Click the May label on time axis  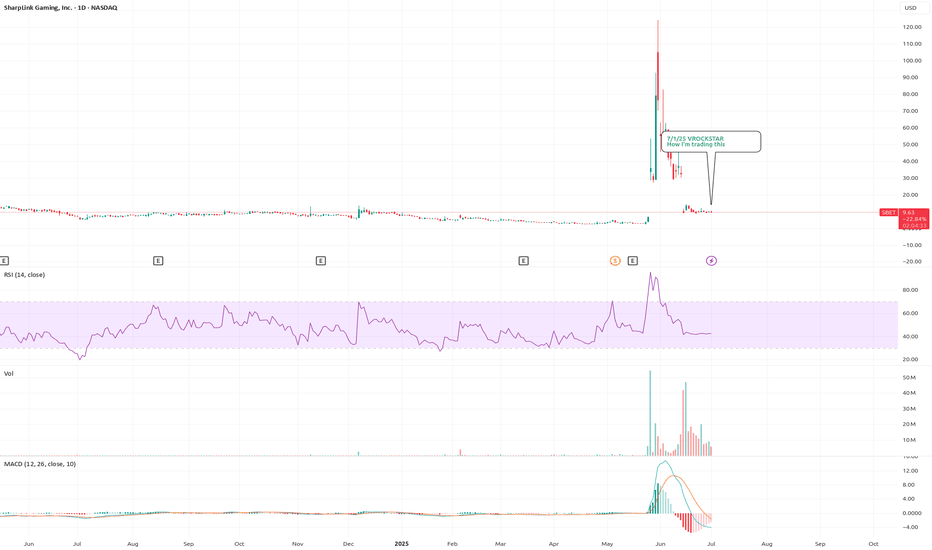coord(607,543)
